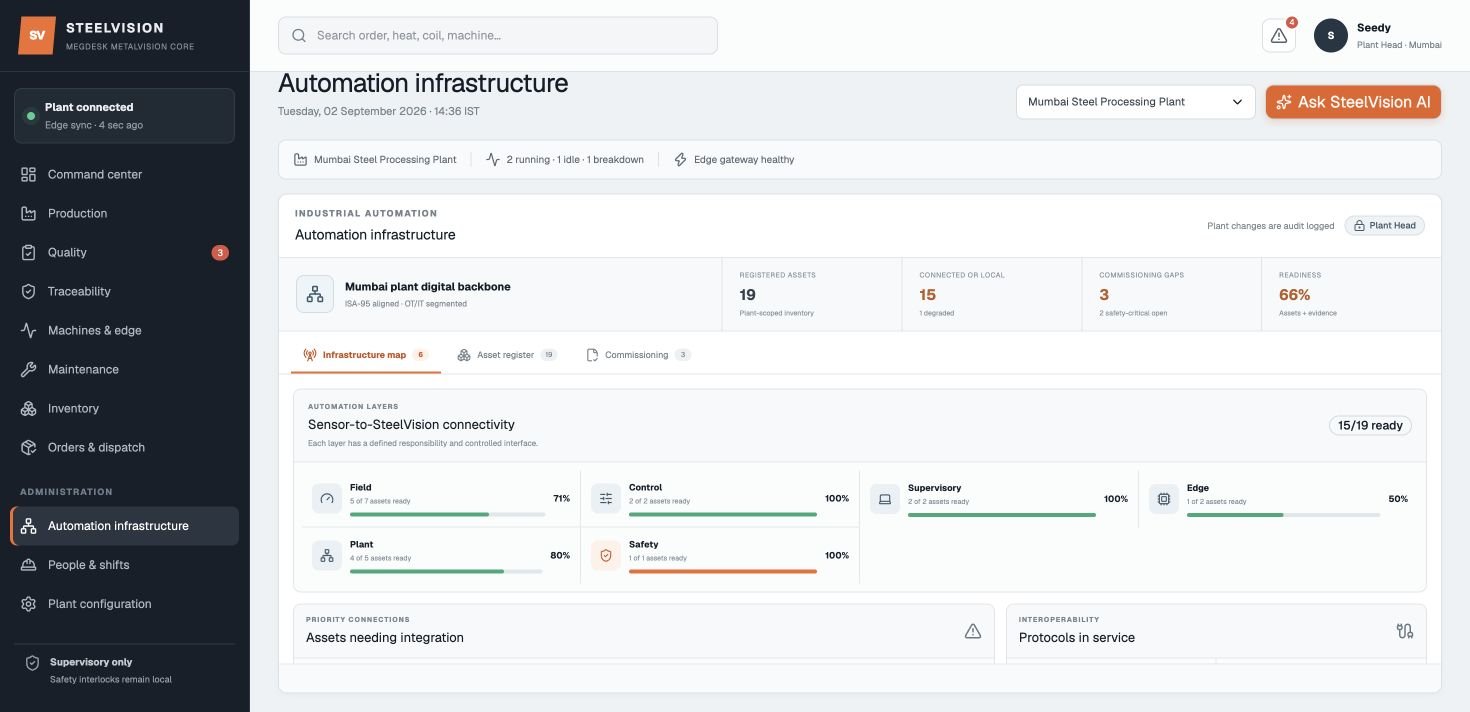Click the Command center grid icon
This screenshot has width=1470, height=712.
point(29,174)
